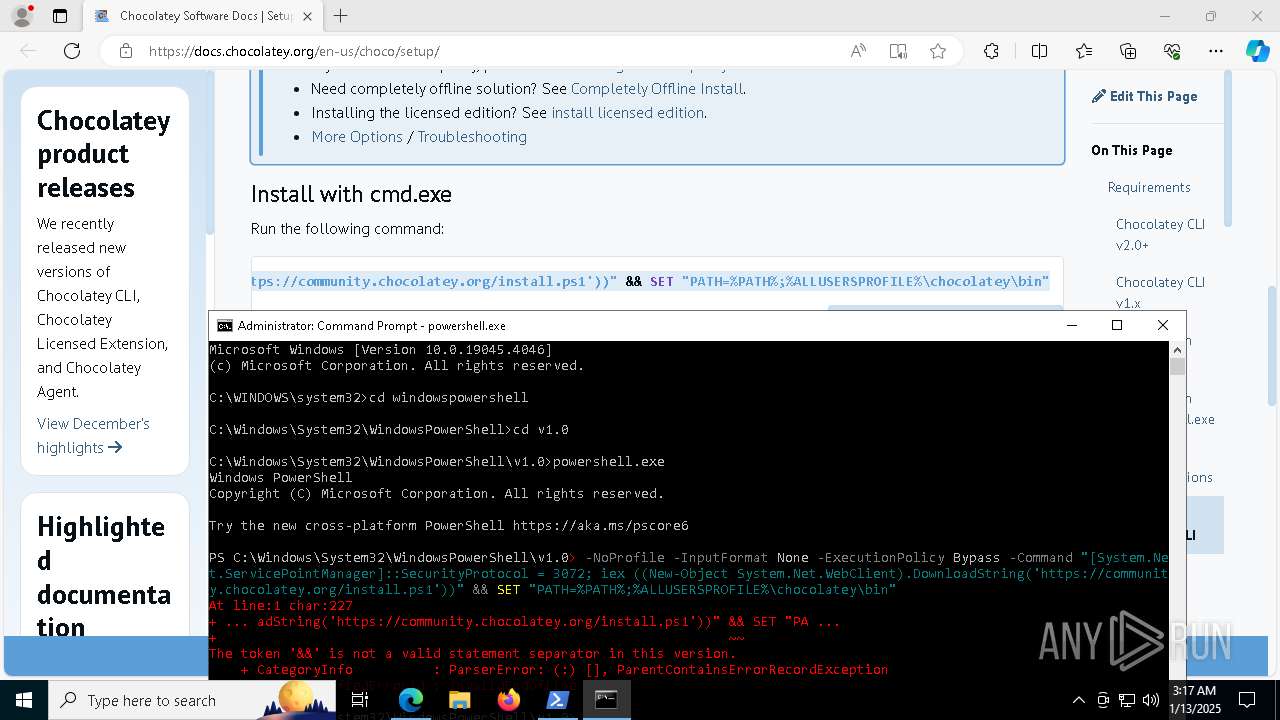Open Edge tab actions menu icon

pyautogui.click(x=60, y=16)
